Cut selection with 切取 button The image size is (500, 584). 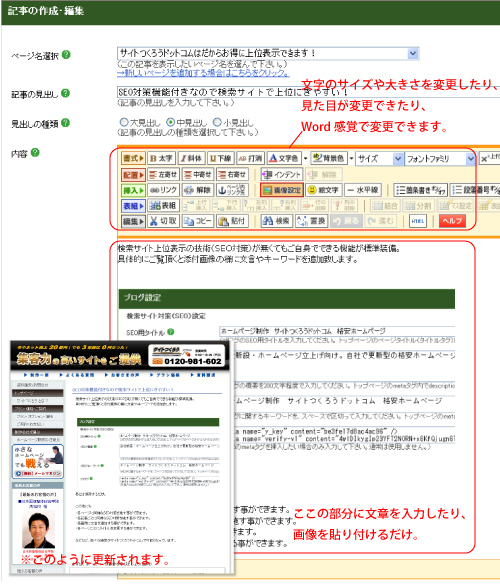coord(163,221)
